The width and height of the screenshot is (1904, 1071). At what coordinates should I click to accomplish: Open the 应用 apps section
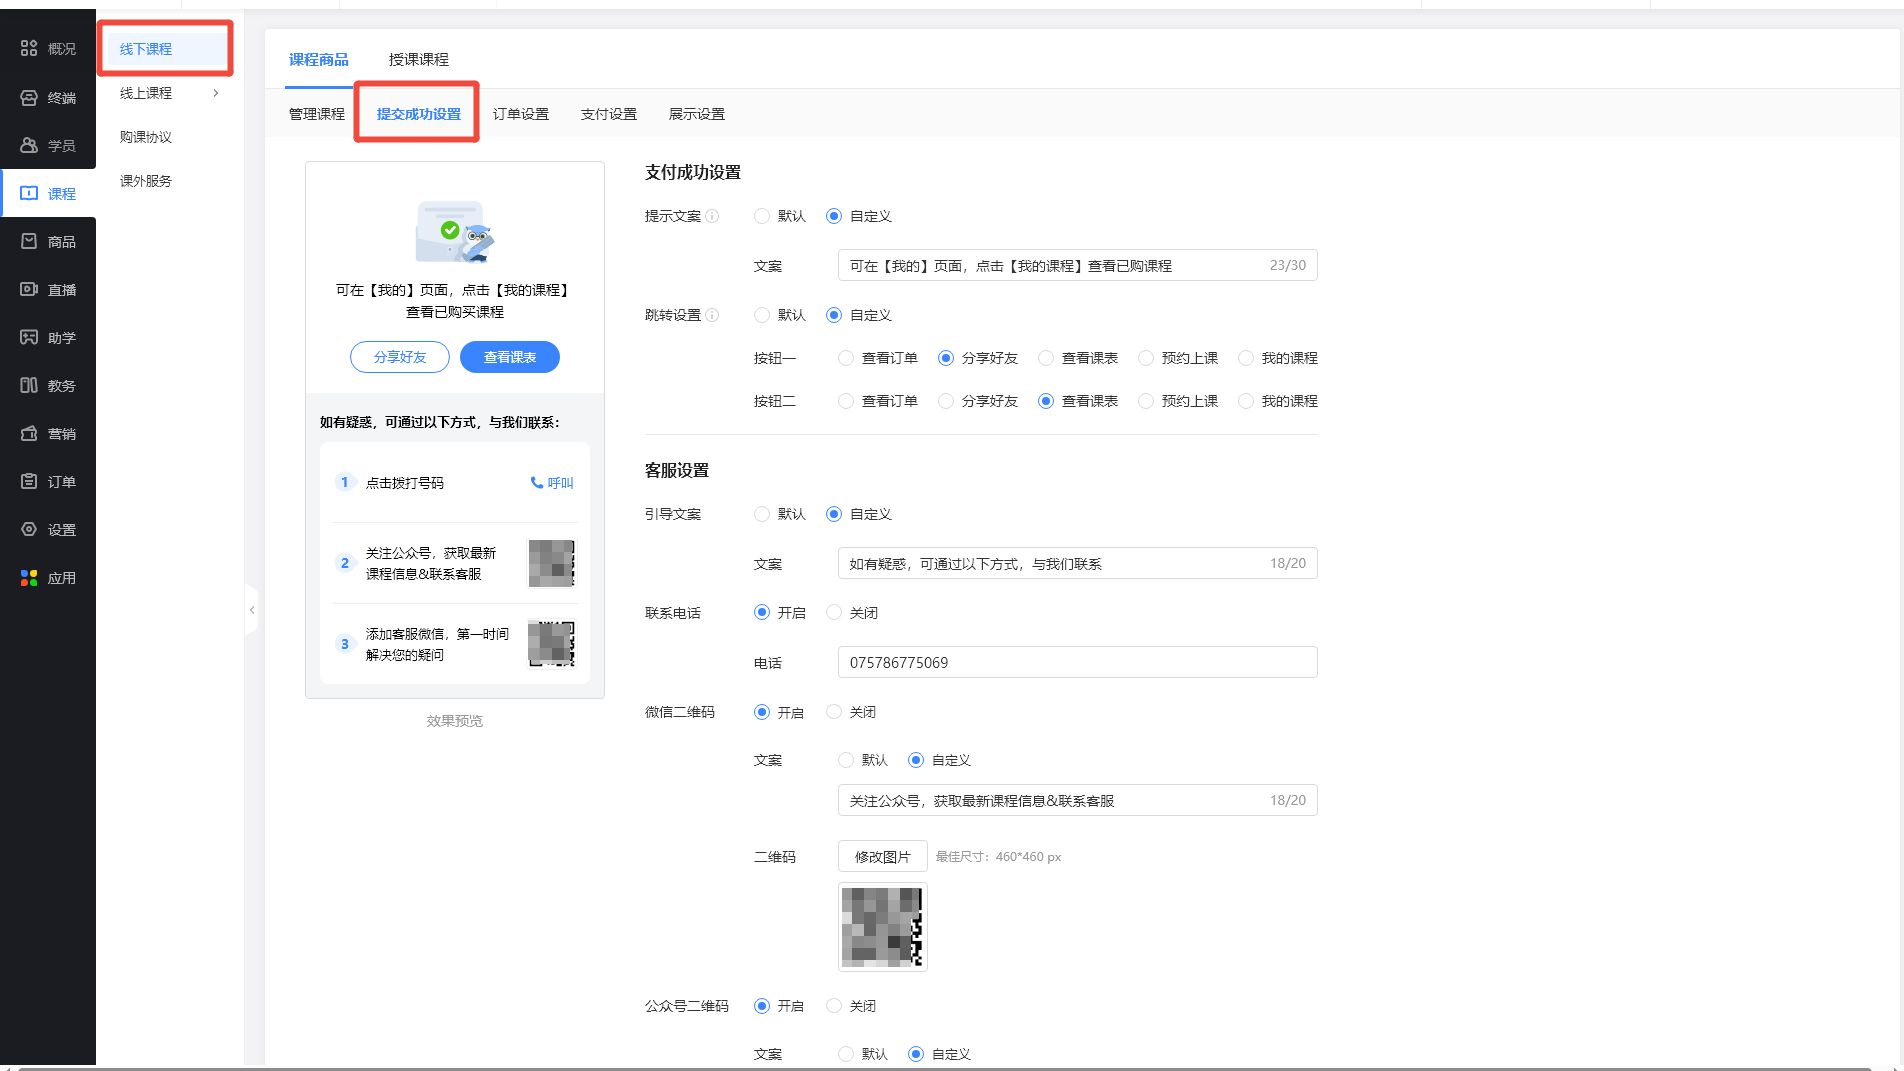coord(47,577)
